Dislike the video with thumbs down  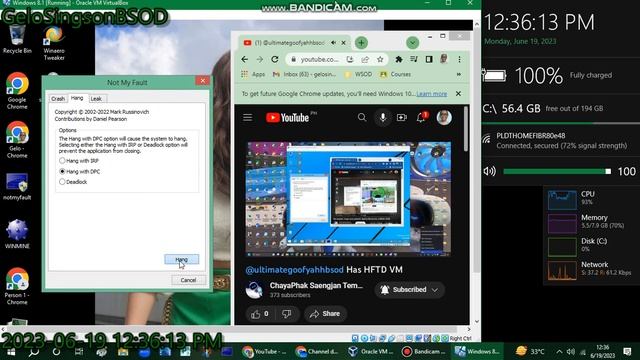287,314
